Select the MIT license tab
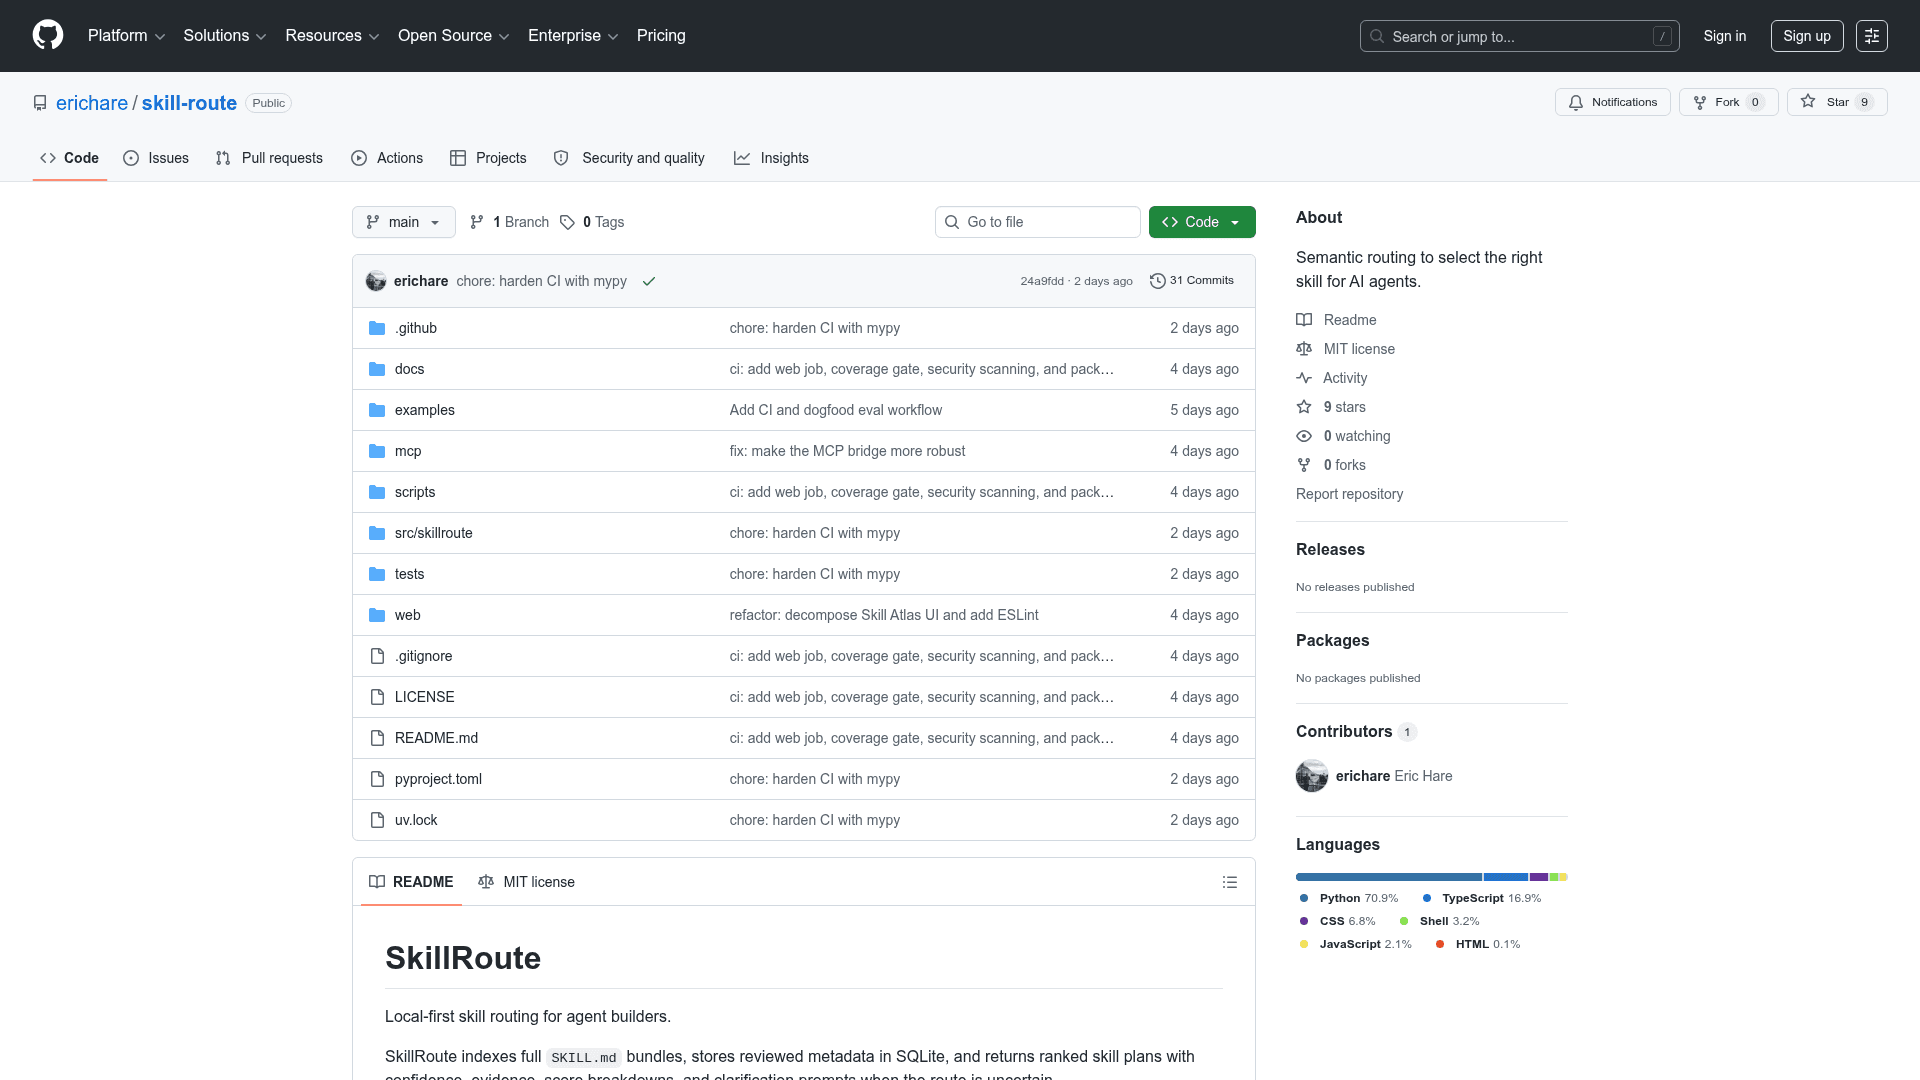This screenshot has width=1920, height=1080. click(526, 882)
